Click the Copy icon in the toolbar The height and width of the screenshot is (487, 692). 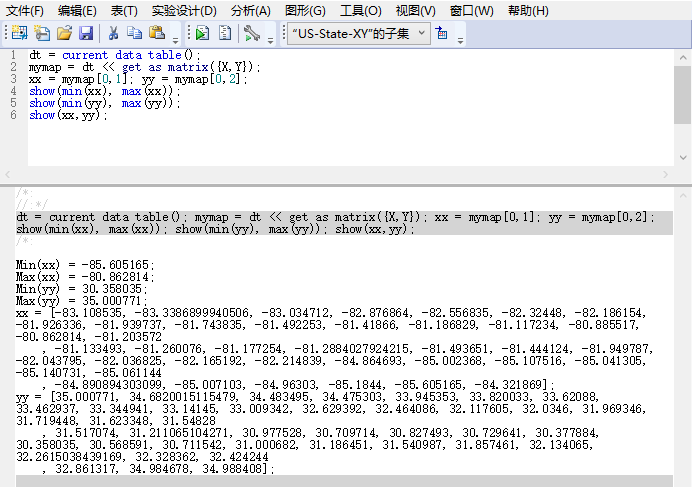tap(134, 34)
